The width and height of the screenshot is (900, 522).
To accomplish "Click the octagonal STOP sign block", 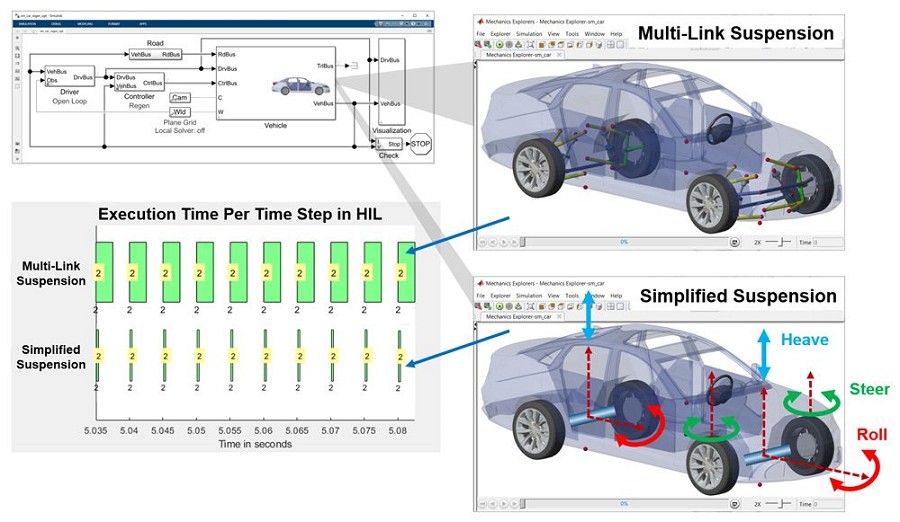I will 421,143.
